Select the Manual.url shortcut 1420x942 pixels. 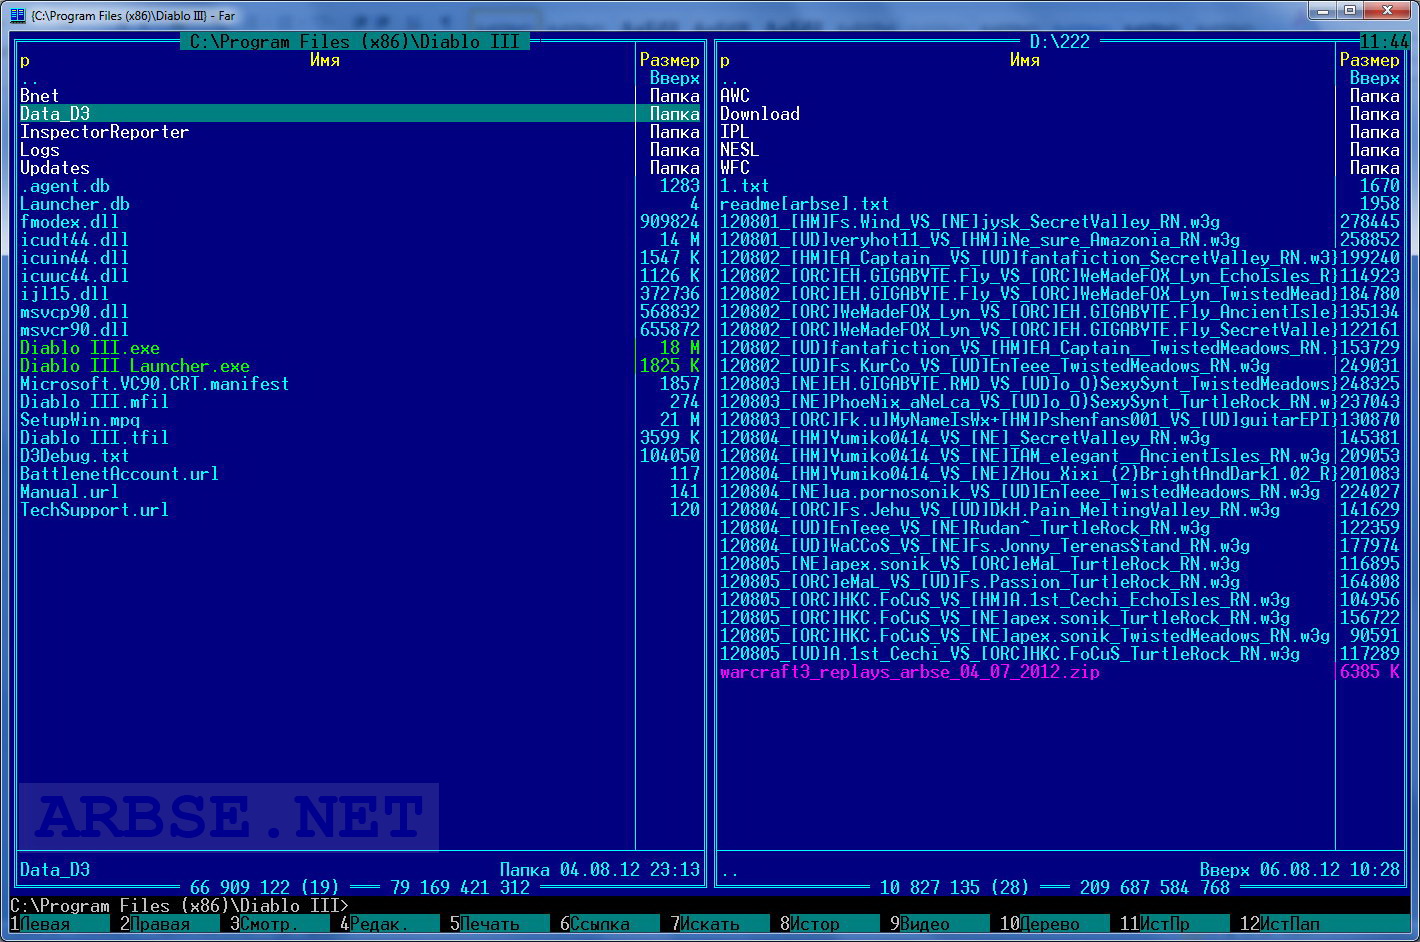[x=70, y=492]
